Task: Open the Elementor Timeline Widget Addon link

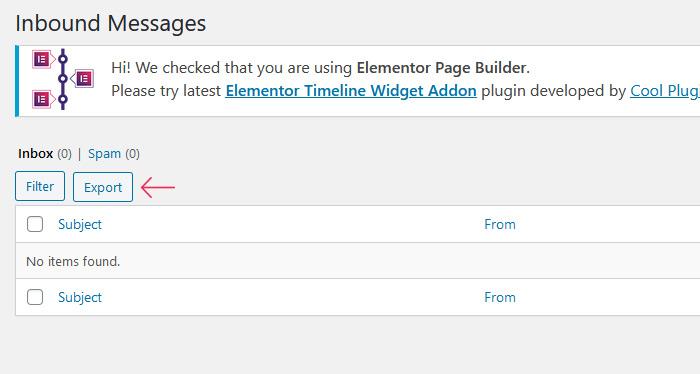Action: (x=351, y=91)
